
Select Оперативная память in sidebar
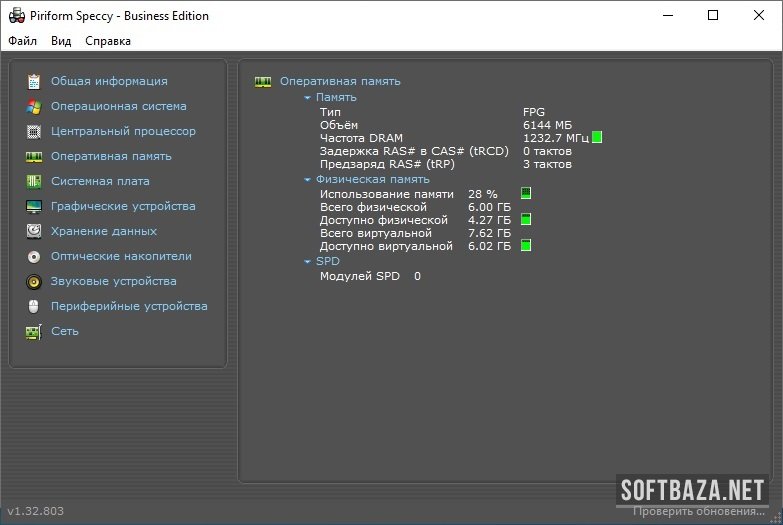[x=111, y=156]
